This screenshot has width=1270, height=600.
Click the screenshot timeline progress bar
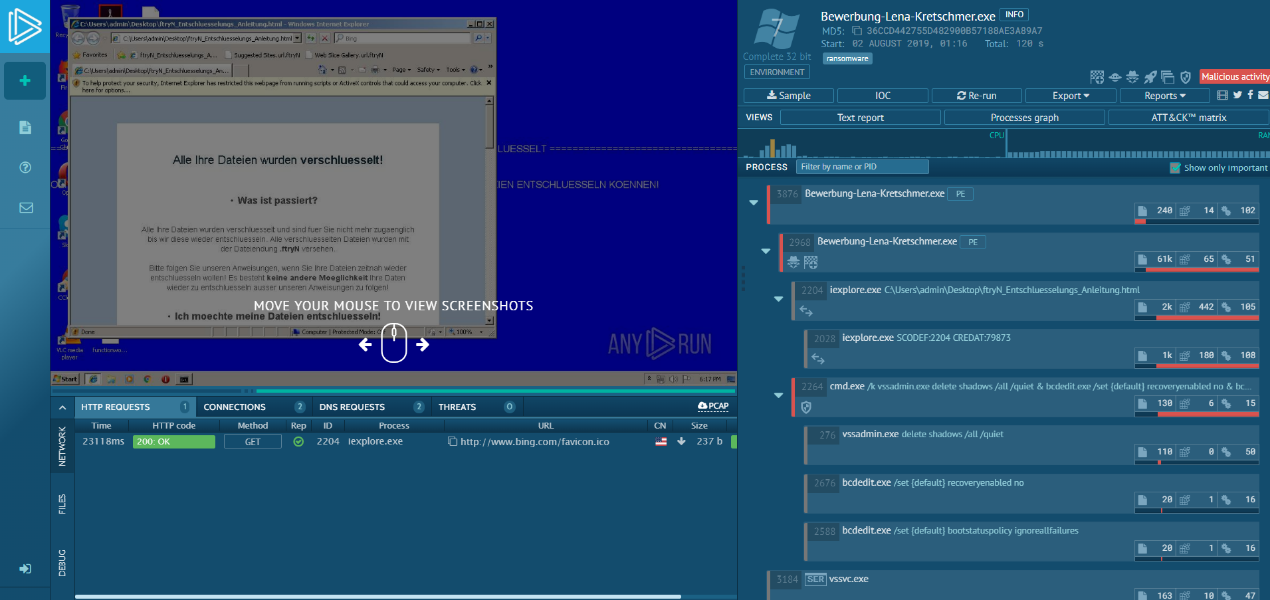pos(394,391)
